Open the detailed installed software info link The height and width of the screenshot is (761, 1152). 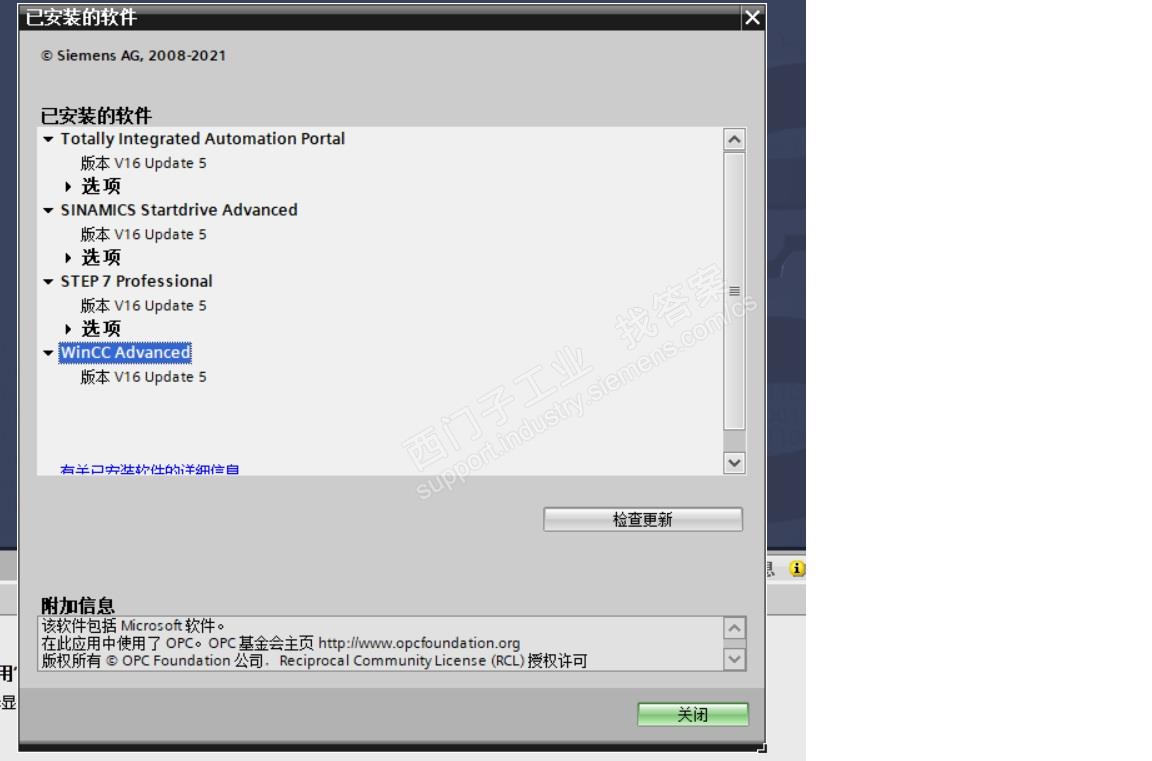(x=150, y=469)
